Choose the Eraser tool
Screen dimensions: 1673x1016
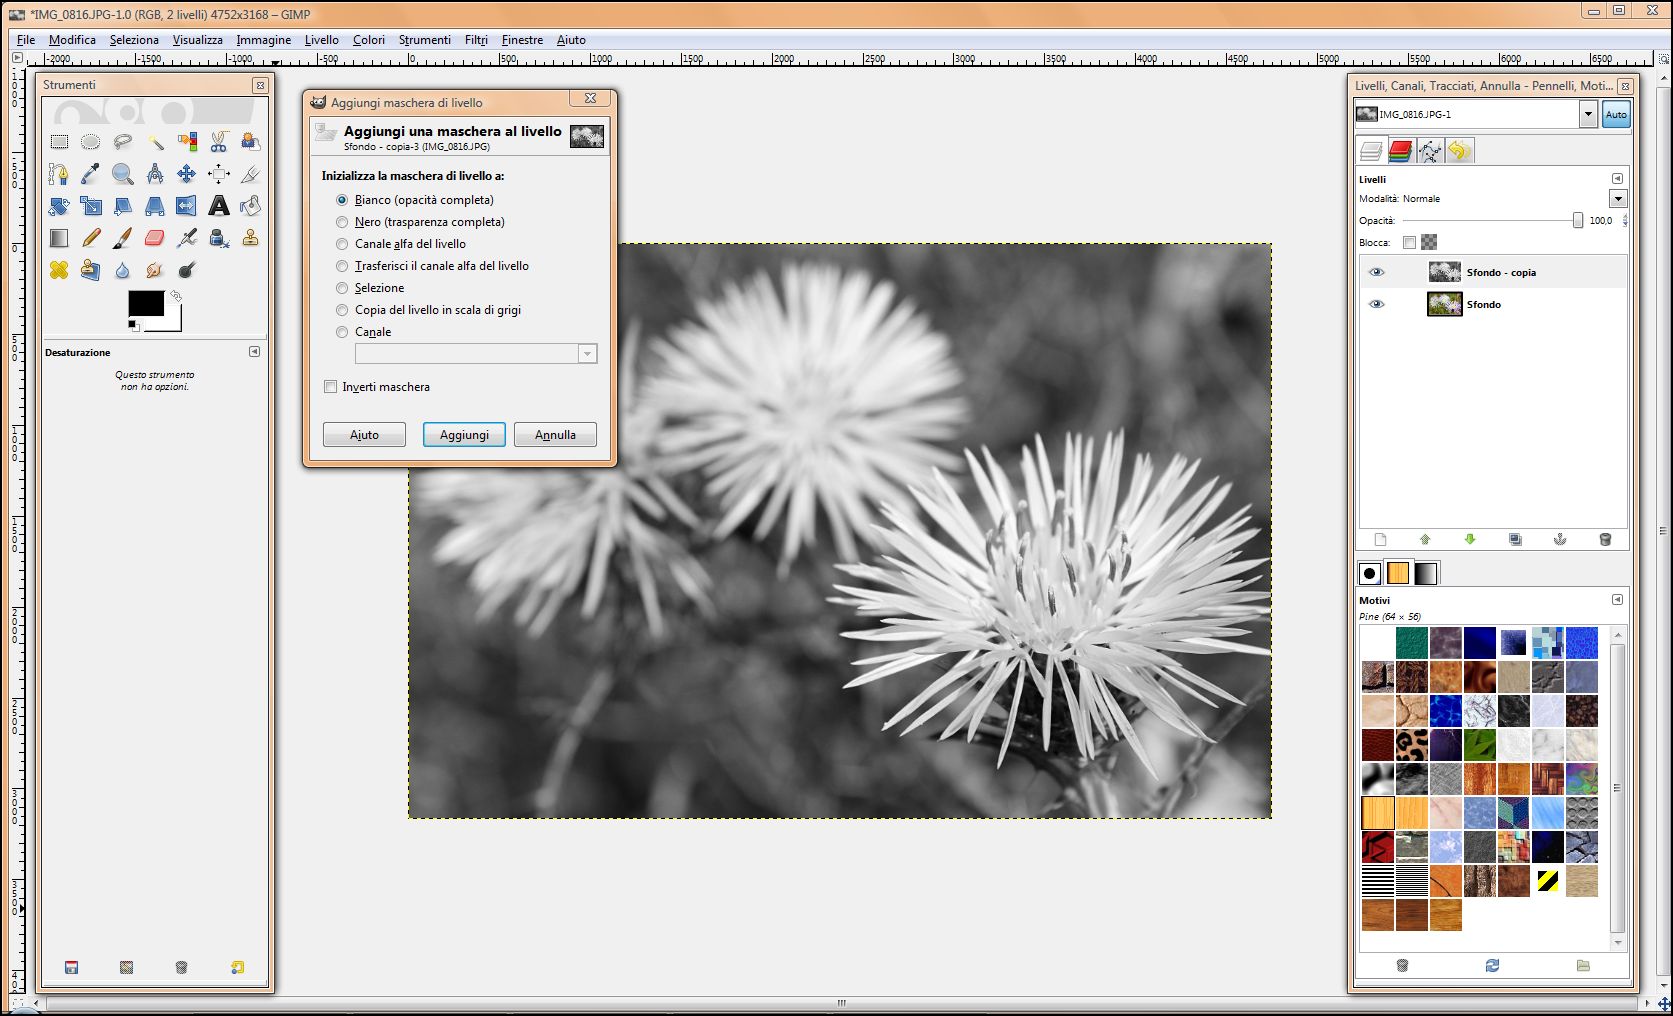tap(154, 238)
